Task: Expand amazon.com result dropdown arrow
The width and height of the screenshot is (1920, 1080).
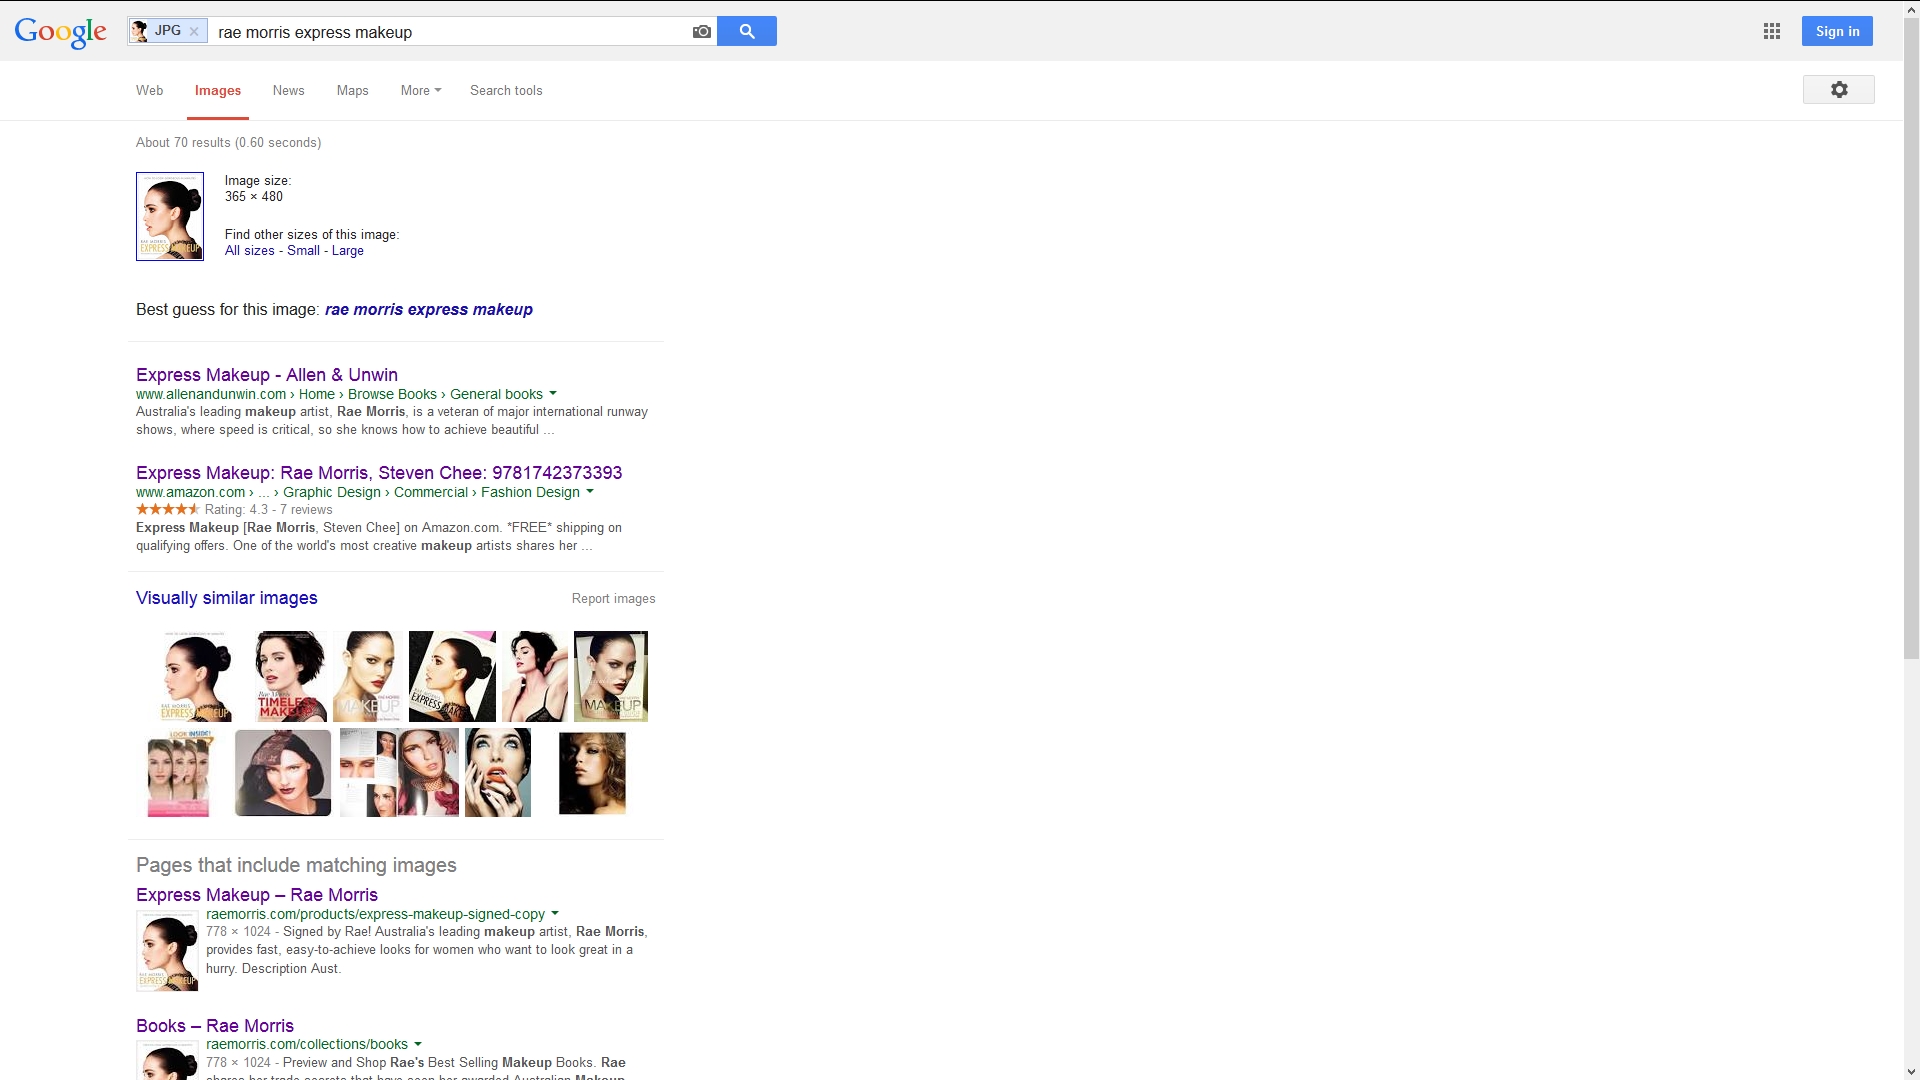Action: (590, 492)
